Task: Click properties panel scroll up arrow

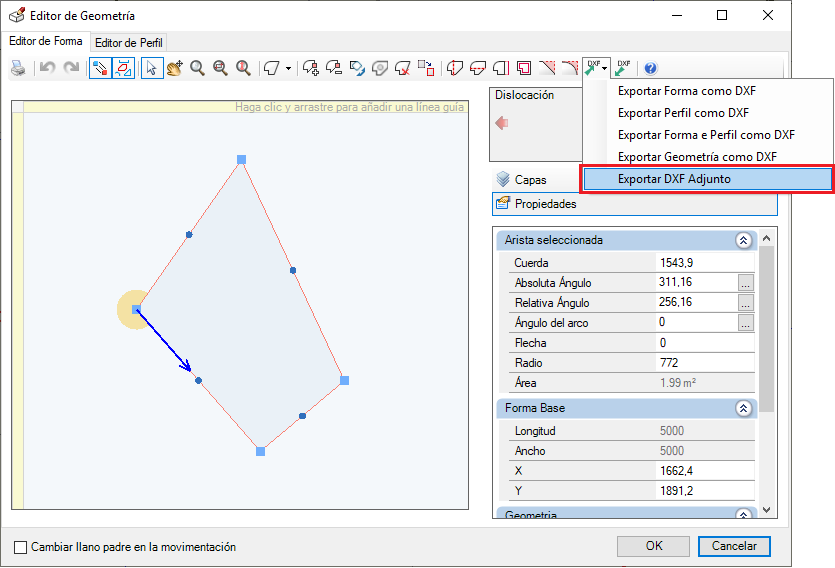Action: tap(766, 238)
